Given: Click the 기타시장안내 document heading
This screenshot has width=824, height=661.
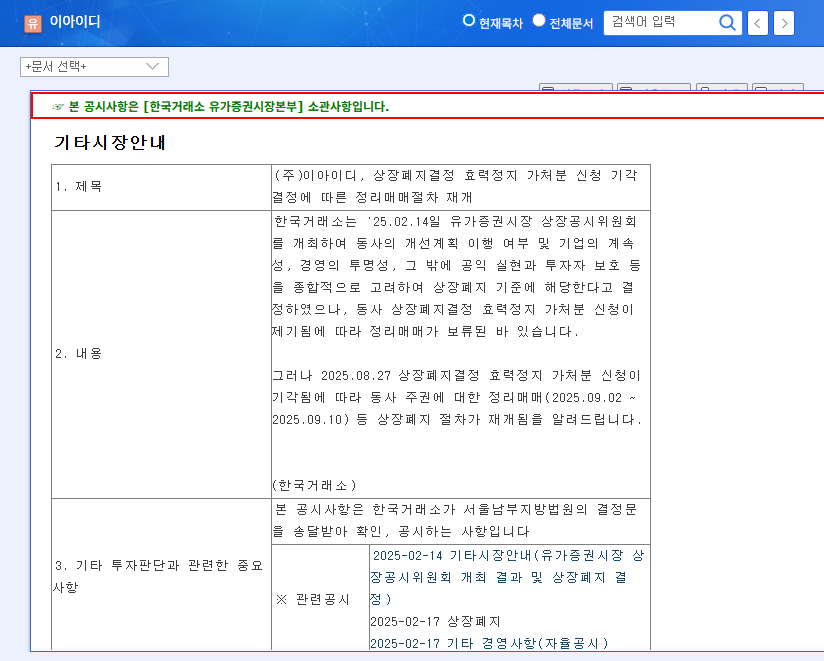Looking at the screenshot, I should 110,142.
